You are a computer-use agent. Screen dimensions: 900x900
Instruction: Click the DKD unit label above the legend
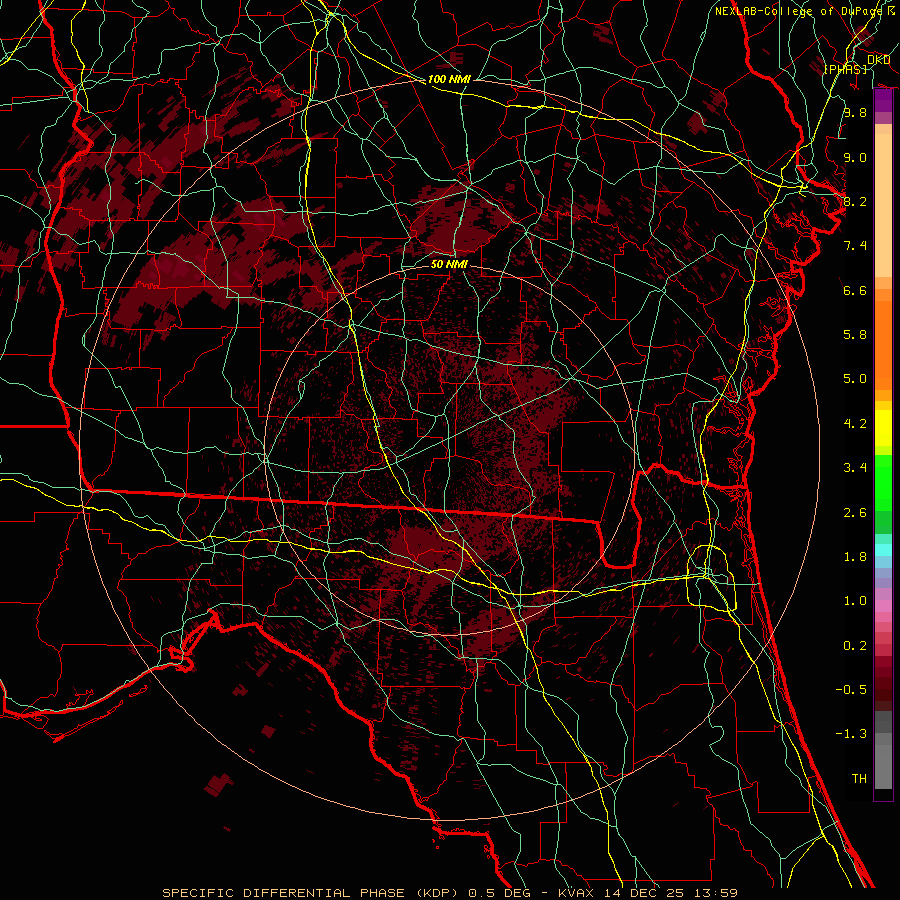[x=878, y=59]
